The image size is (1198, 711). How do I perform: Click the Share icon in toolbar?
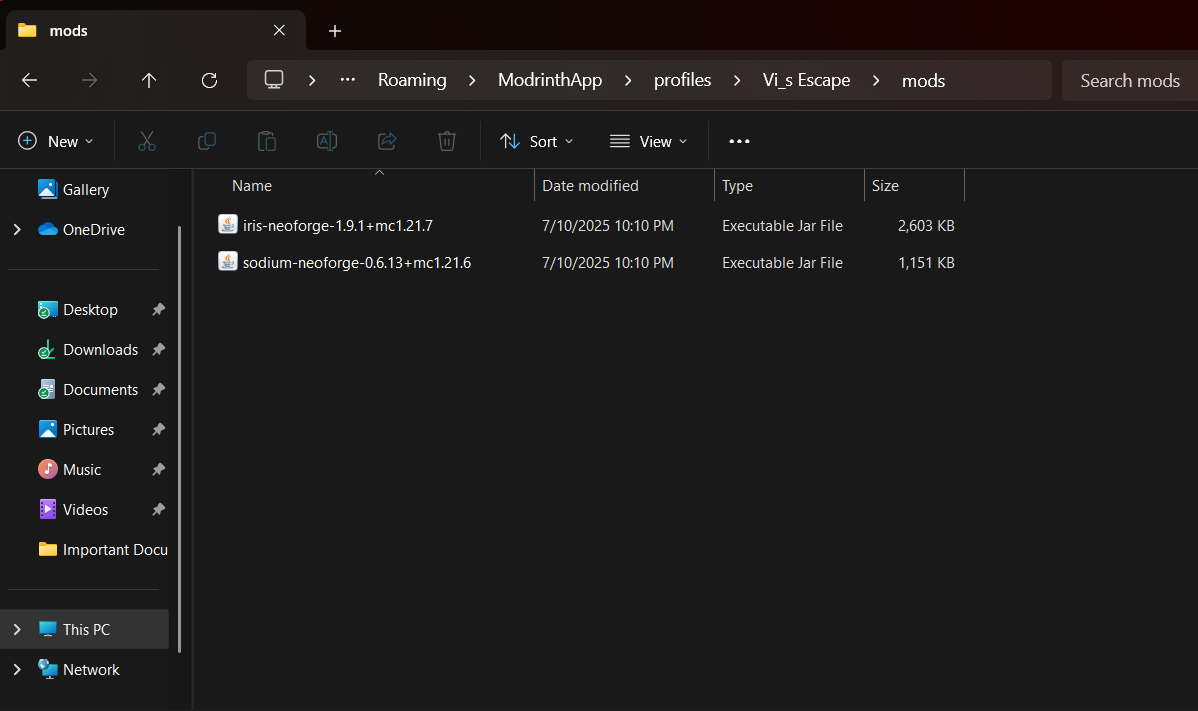(387, 141)
